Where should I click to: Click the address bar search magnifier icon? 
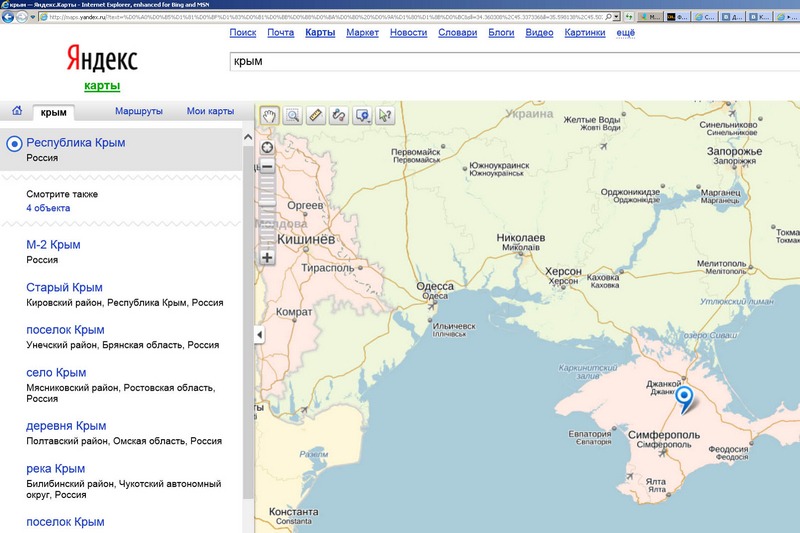[x=608, y=17]
